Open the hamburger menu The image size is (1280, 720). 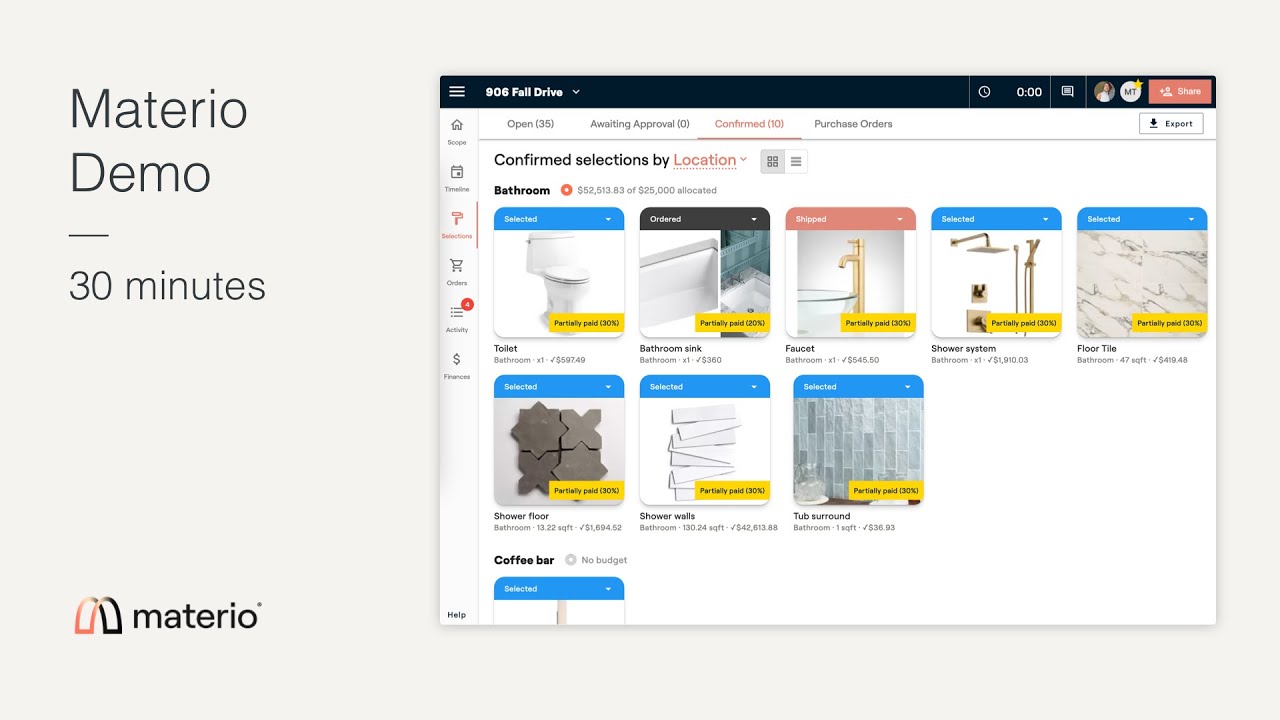(457, 92)
